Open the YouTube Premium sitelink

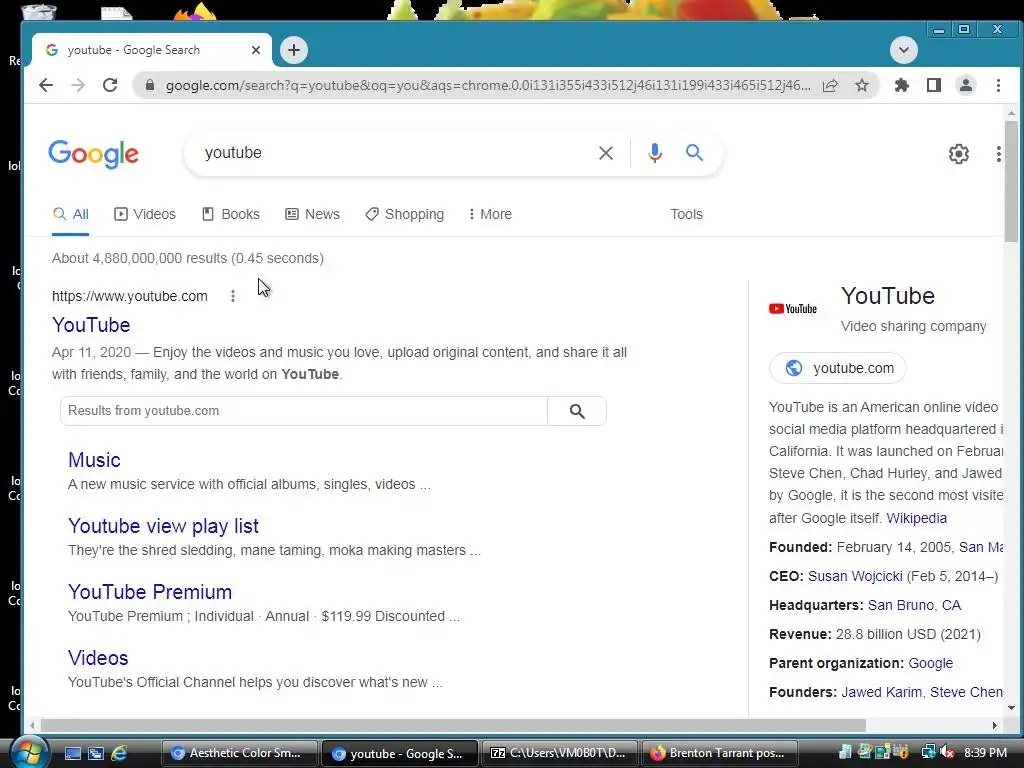pos(150,592)
